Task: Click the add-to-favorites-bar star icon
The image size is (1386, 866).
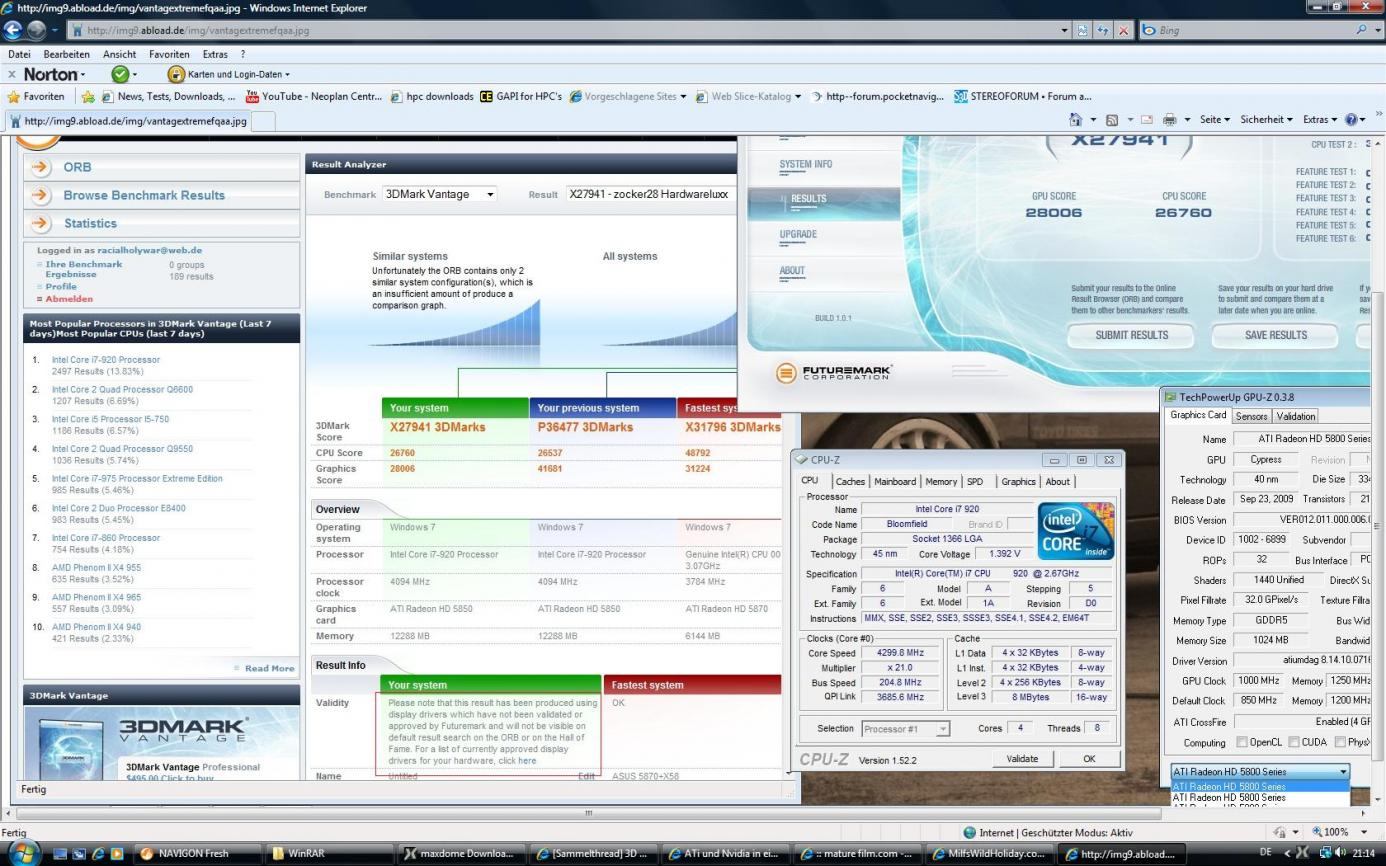Action: (x=88, y=96)
